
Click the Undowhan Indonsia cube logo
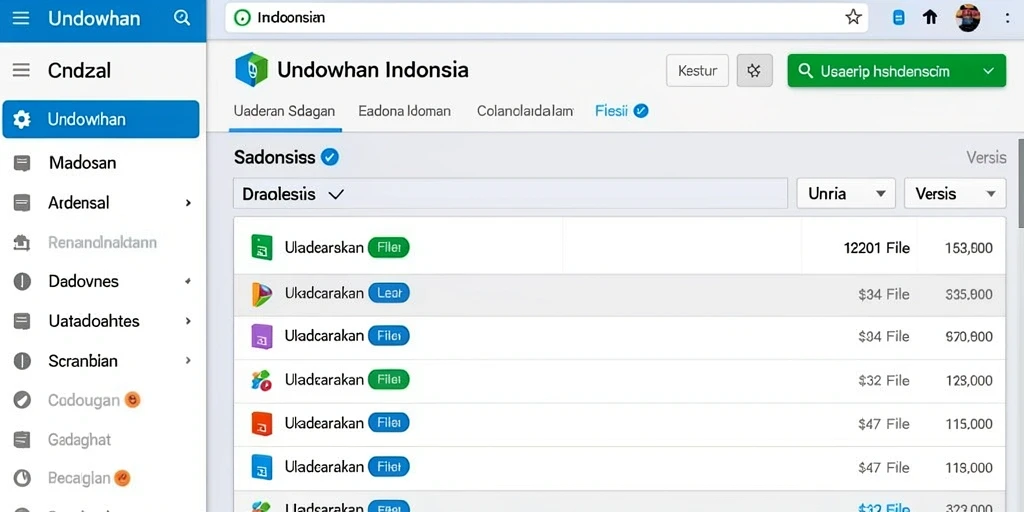point(251,69)
